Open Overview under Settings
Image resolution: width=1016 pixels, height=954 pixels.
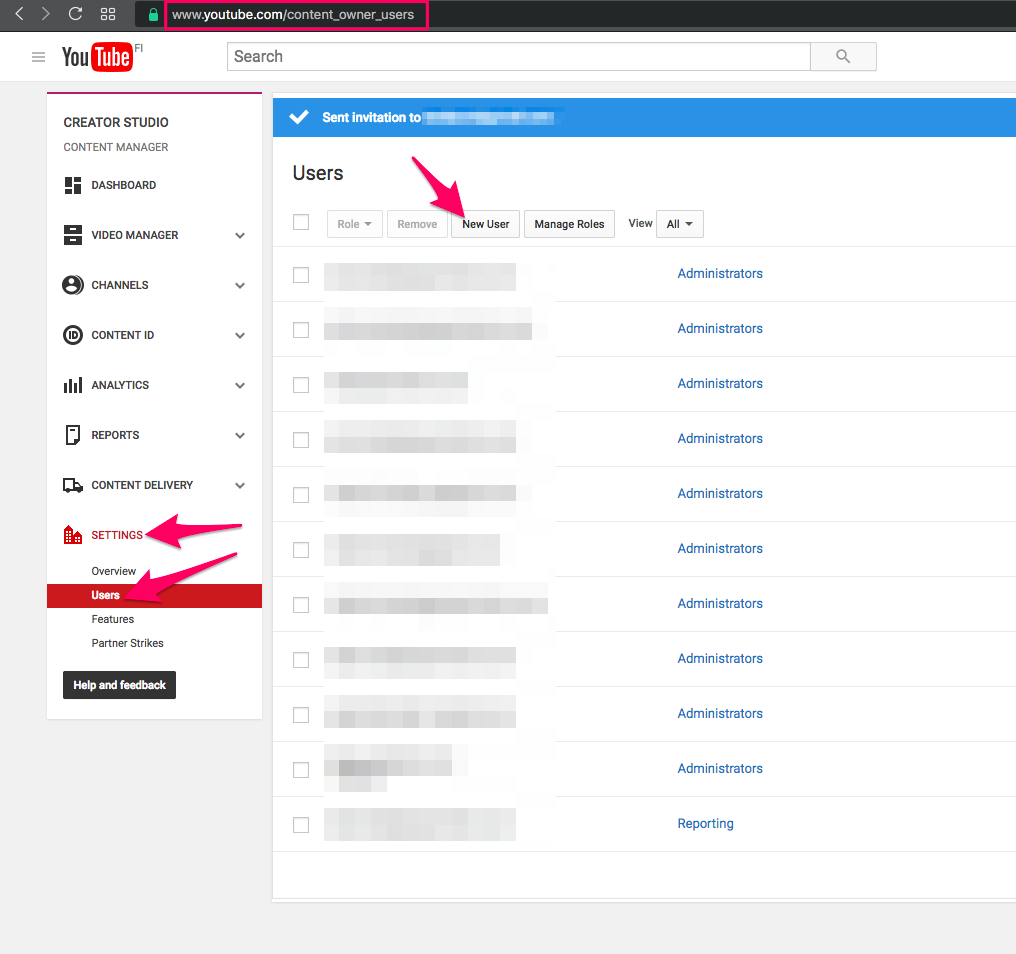113,571
